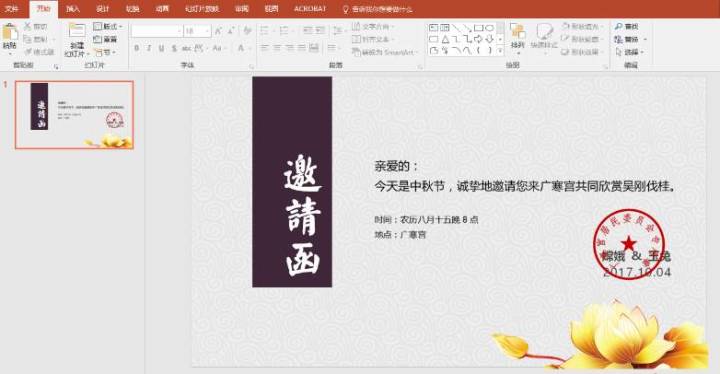Decrease the paragraph indent level
Viewport: 720px width, 374px height.
tap(307, 31)
